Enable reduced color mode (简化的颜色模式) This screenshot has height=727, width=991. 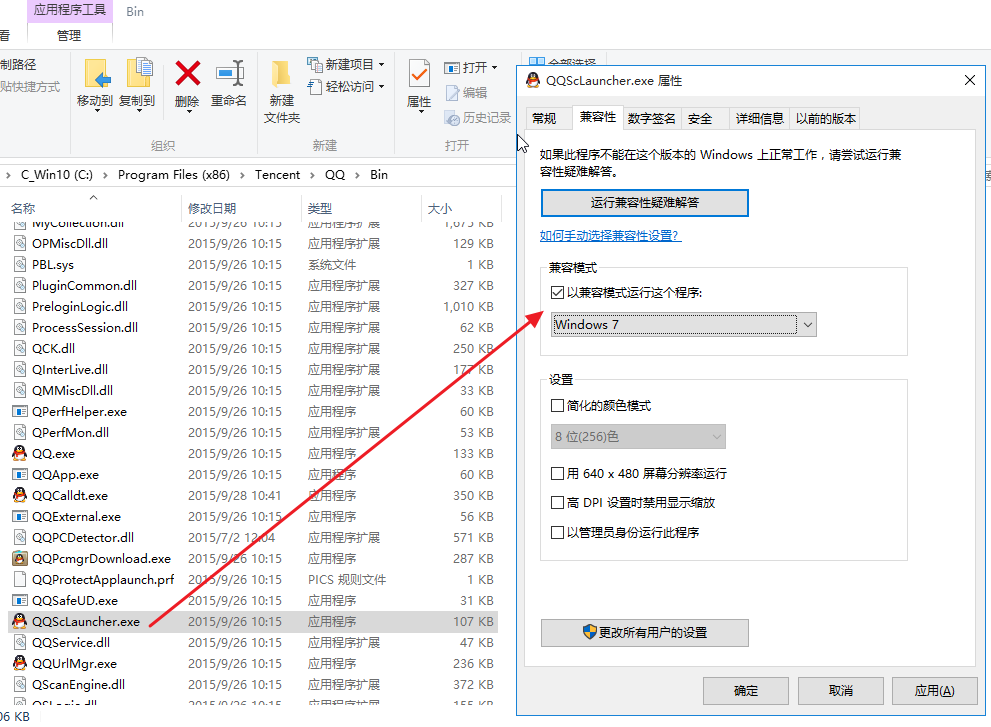[x=557, y=406]
